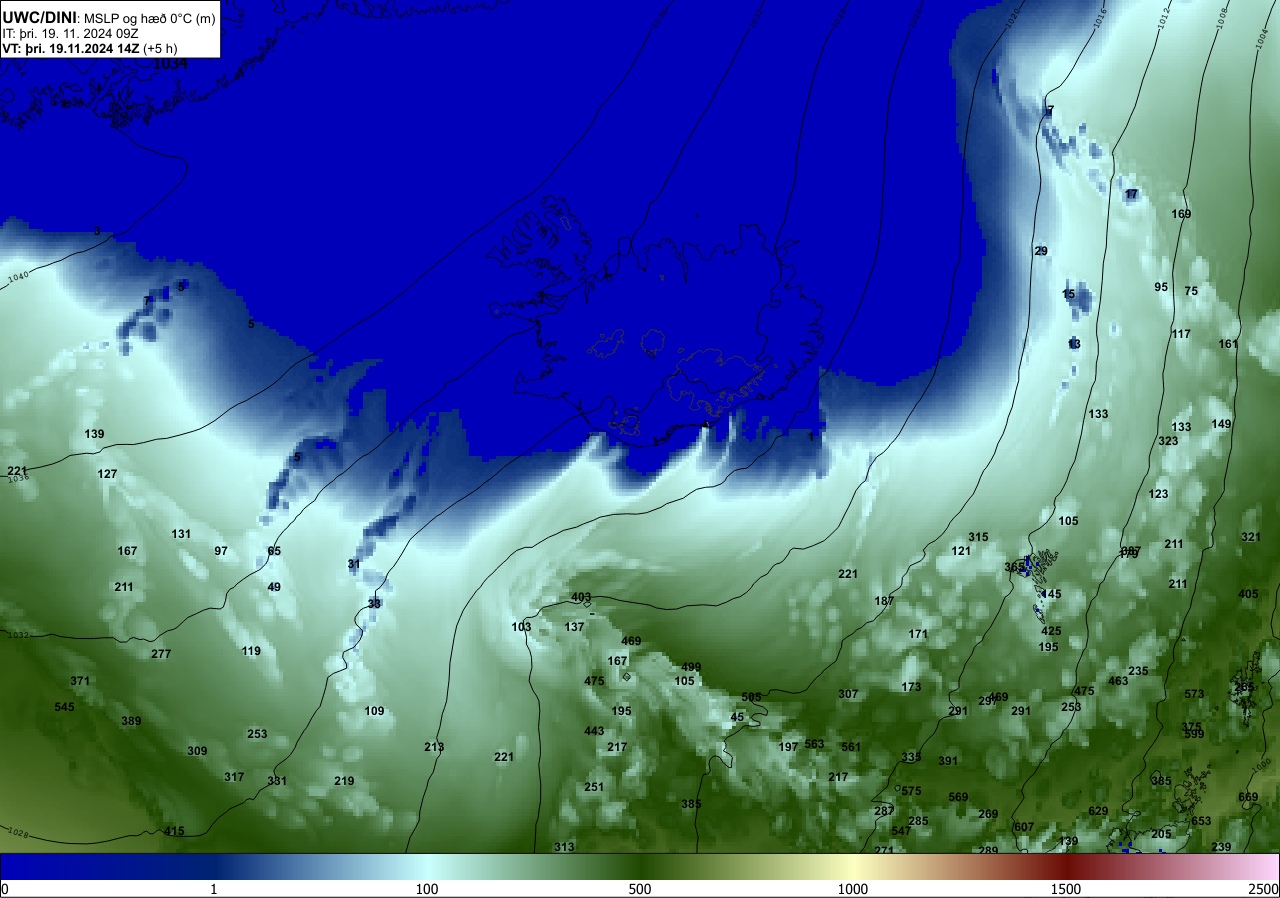Click the map value 505
Image resolution: width=1280 pixels, height=898 pixels.
point(751,697)
